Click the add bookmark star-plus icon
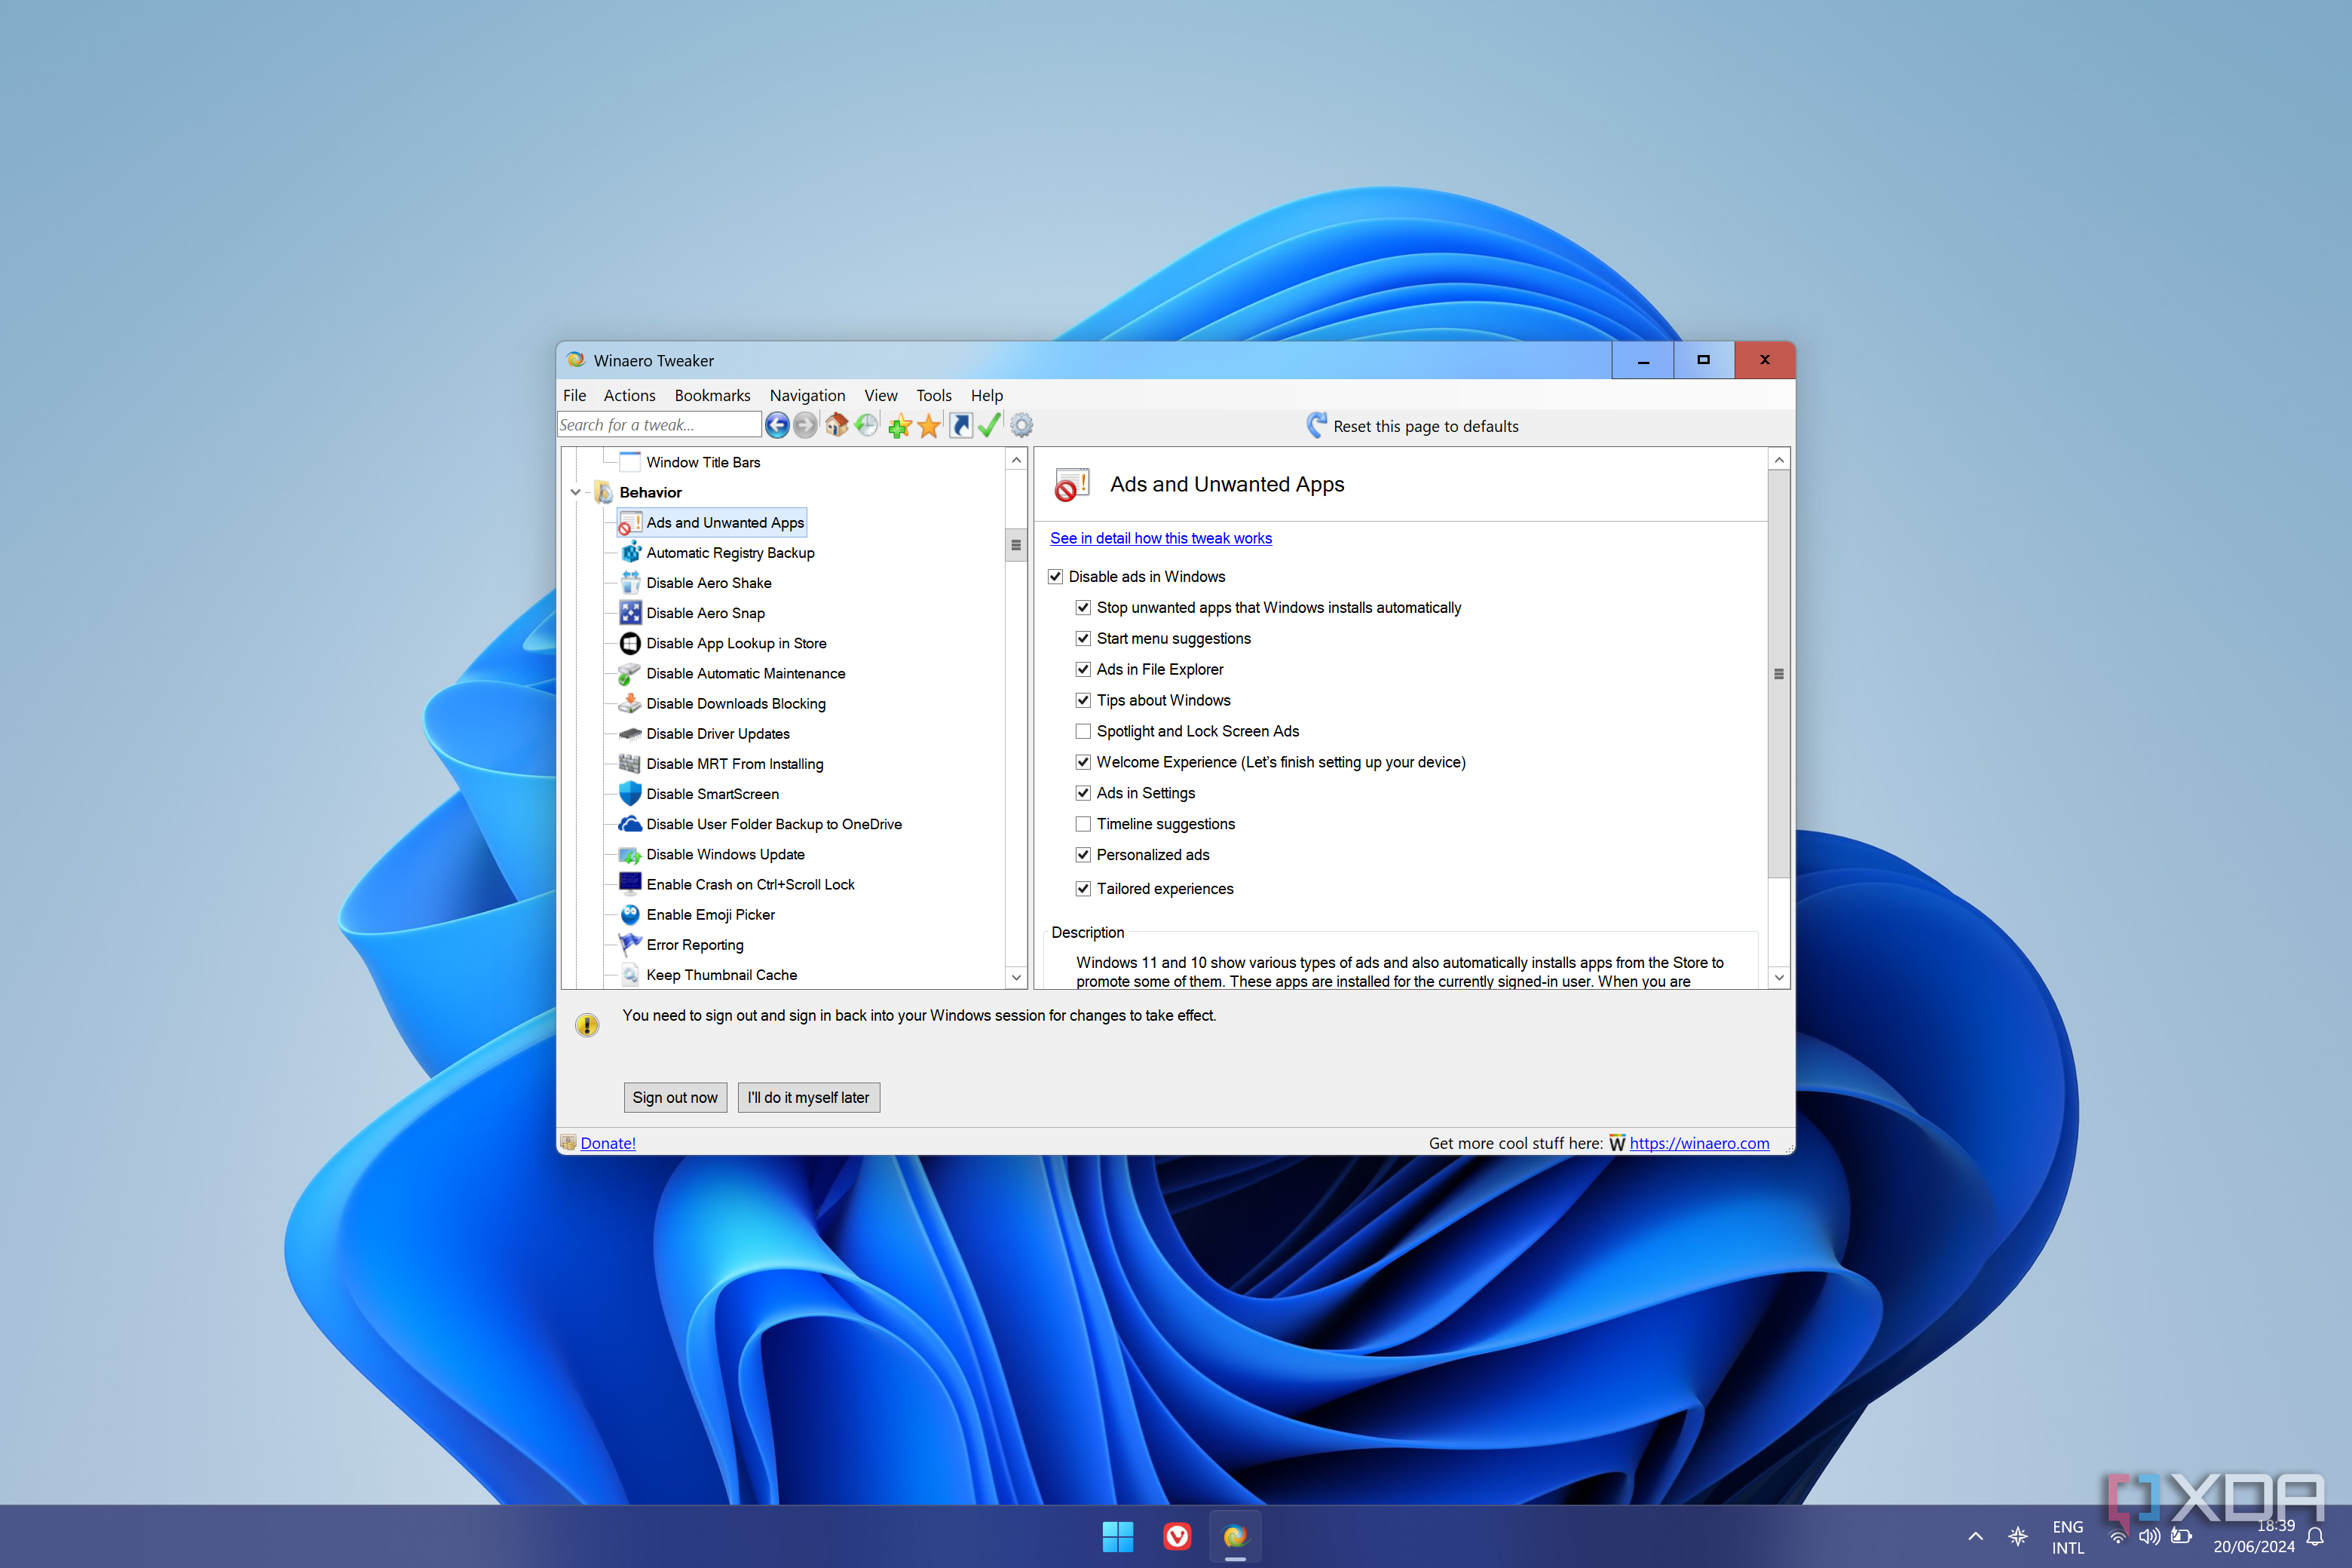 899,426
